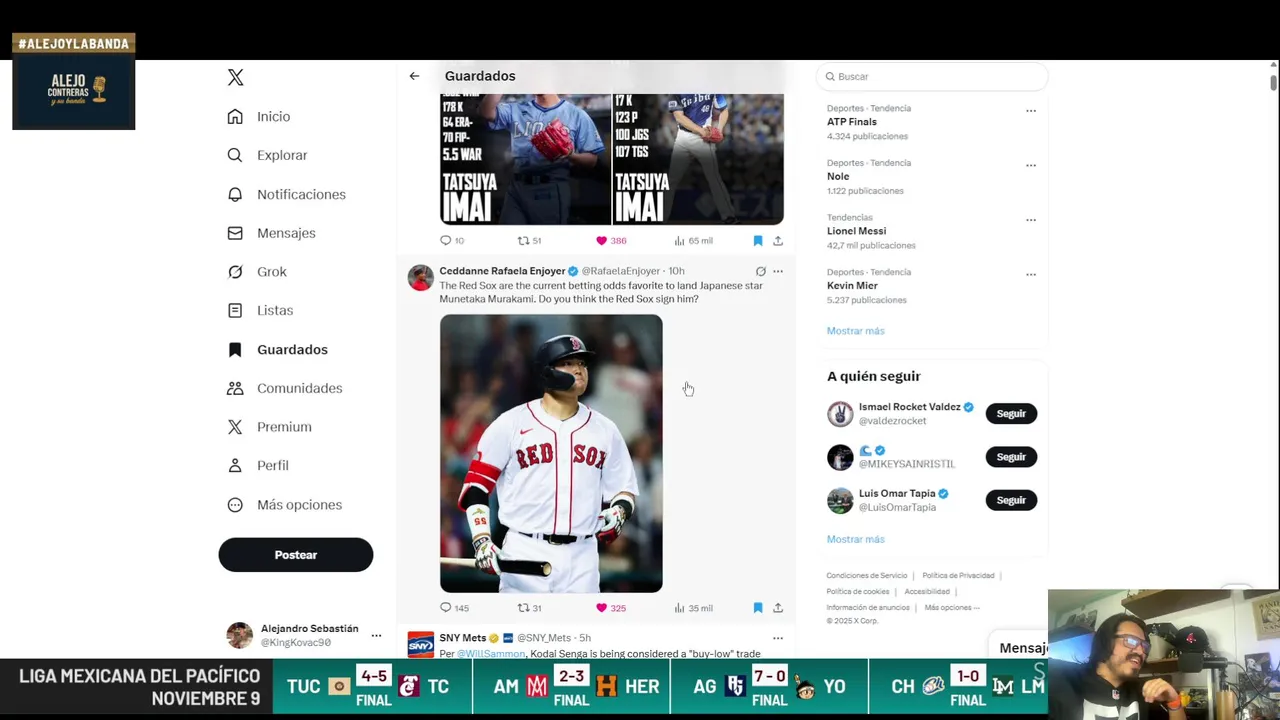Image resolution: width=1280 pixels, height=720 pixels.
Task: Open Luis Omar Tapia avatar
Action: point(840,500)
